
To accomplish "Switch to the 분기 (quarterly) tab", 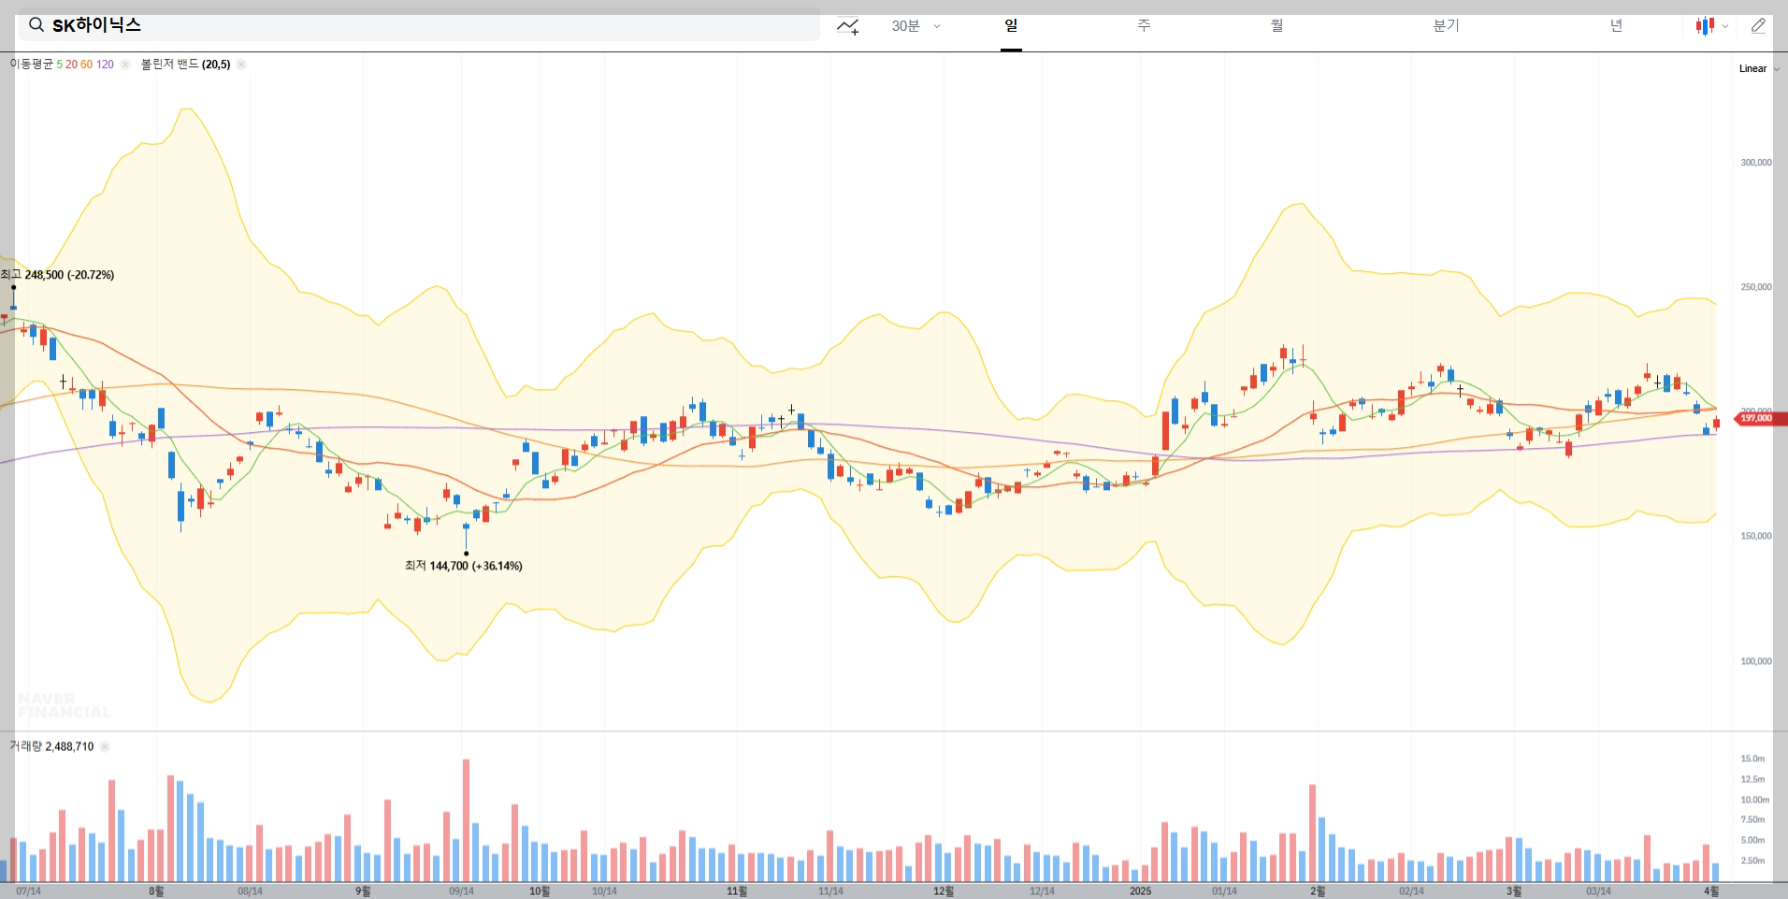I will [x=1446, y=26].
